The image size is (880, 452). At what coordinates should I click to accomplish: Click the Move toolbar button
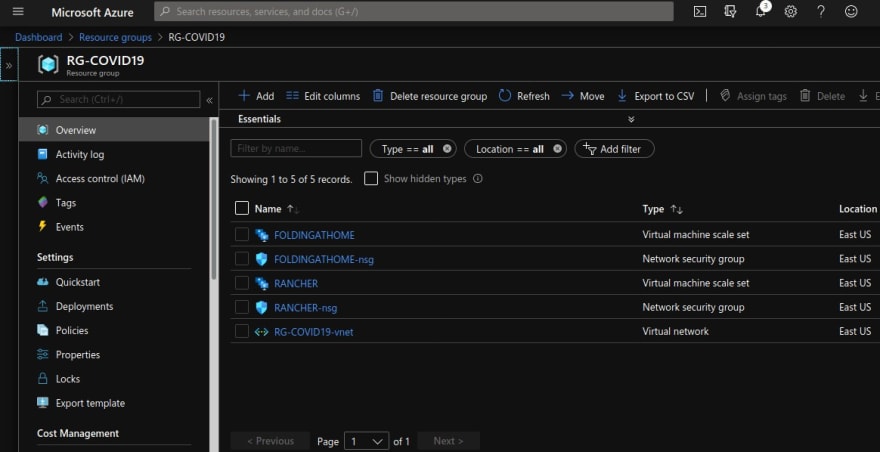click(x=583, y=96)
